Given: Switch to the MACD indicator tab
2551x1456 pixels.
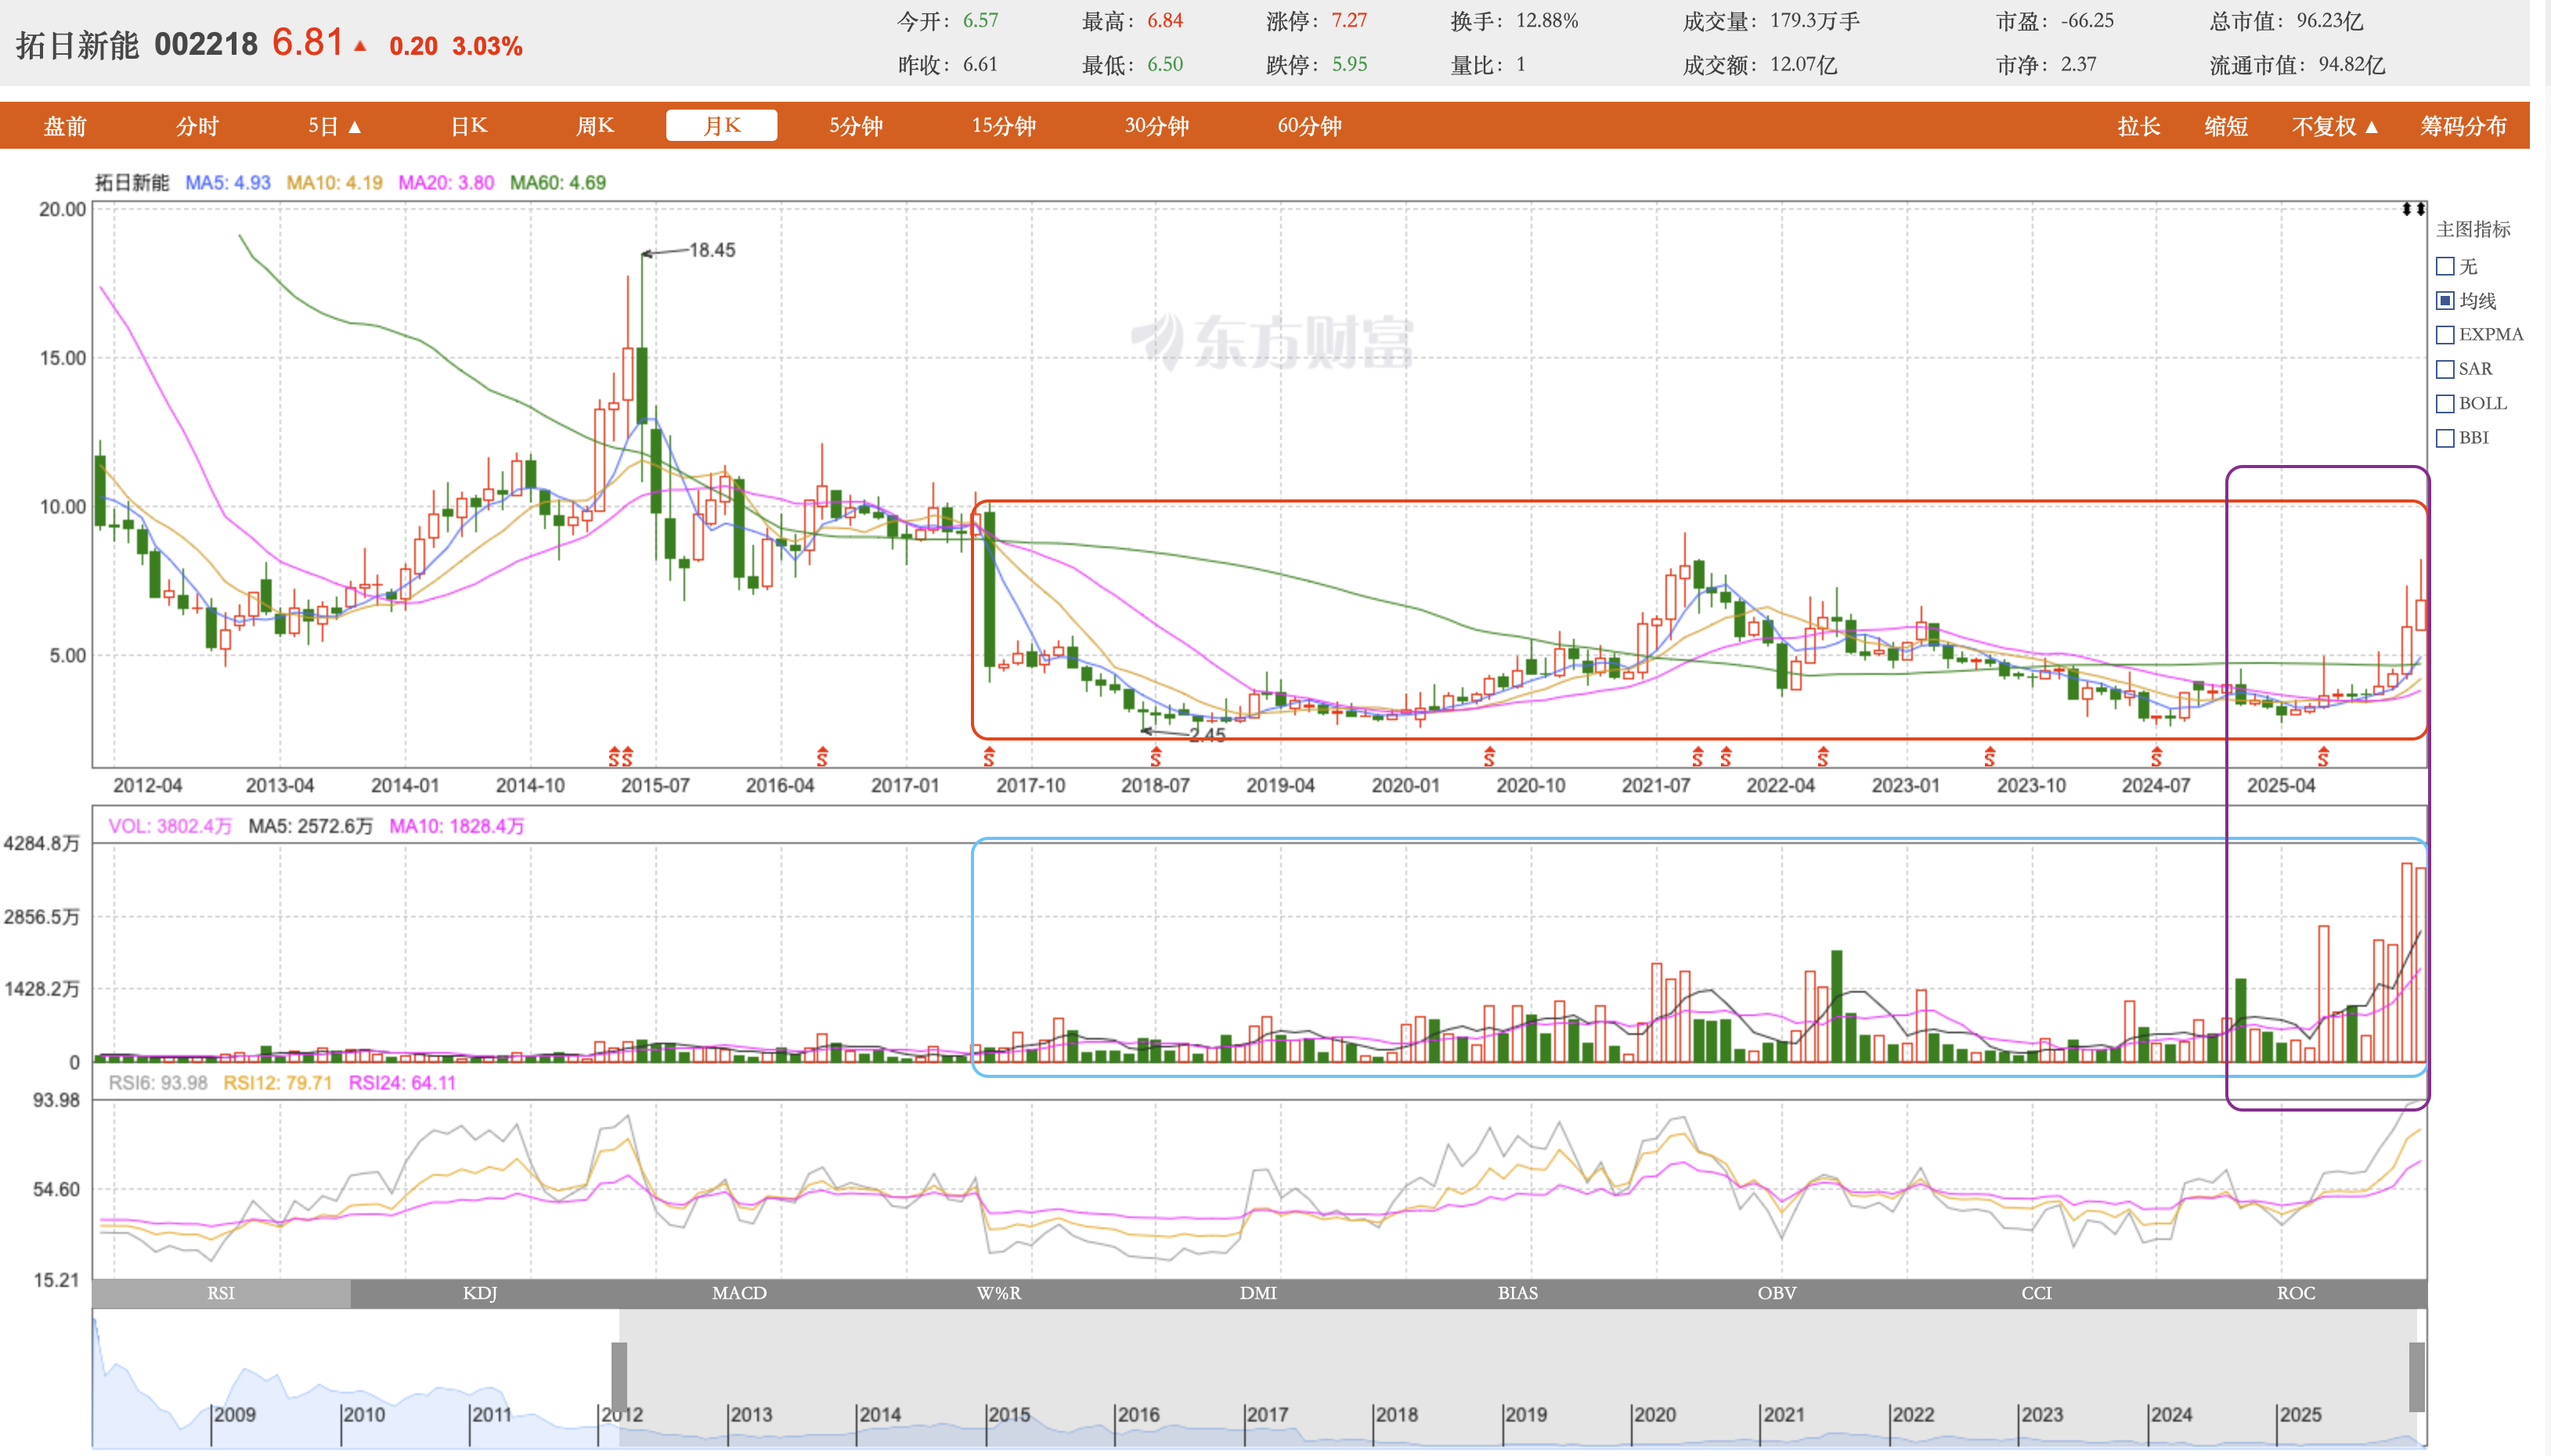Looking at the screenshot, I should pos(739,1293).
